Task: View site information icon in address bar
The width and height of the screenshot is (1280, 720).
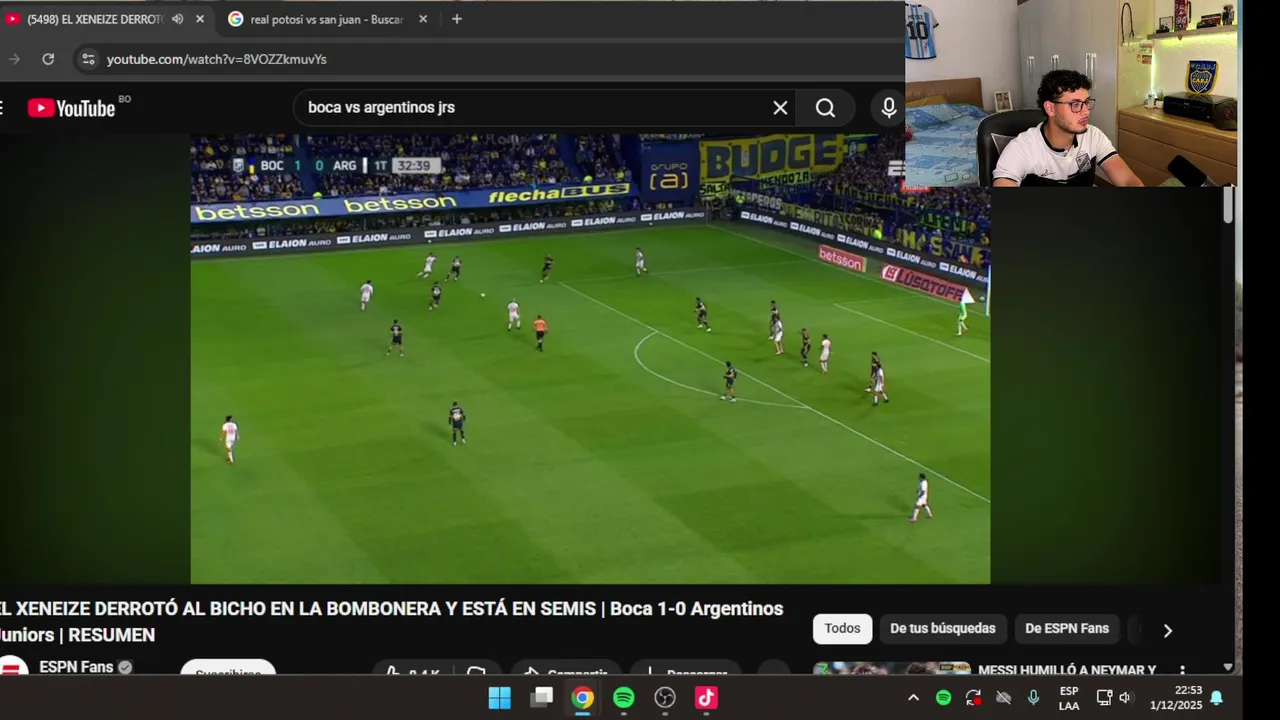Action: pos(88,59)
